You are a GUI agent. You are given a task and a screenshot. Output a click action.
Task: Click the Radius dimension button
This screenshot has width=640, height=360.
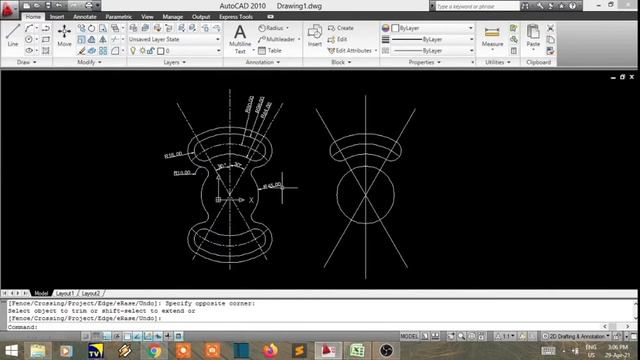click(271, 28)
